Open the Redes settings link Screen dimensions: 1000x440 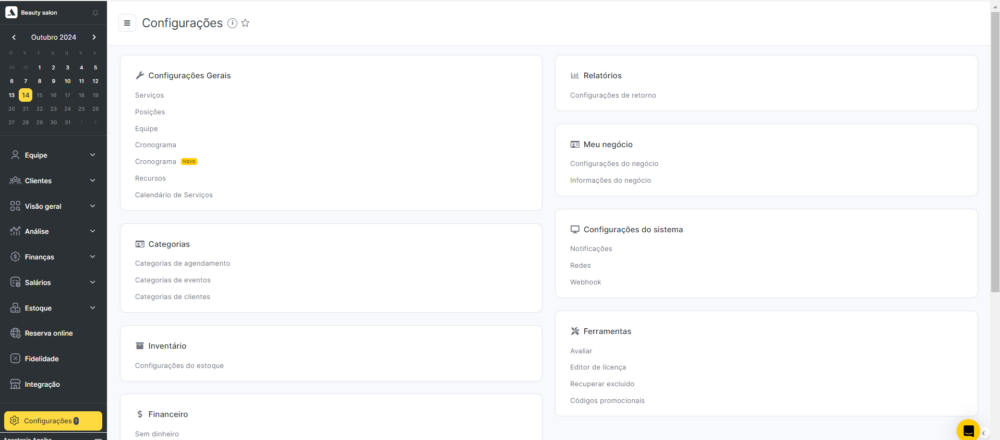click(580, 265)
